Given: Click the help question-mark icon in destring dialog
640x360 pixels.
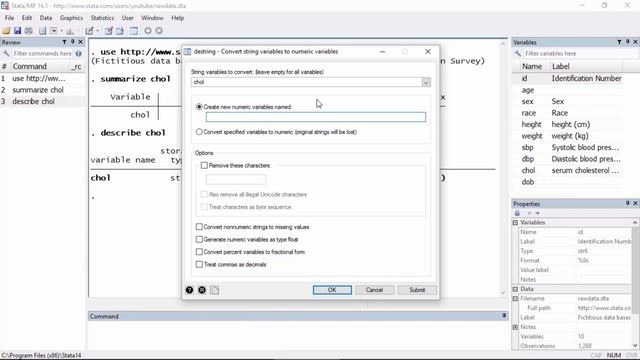Looking at the screenshot, I should tap(189, 290).
